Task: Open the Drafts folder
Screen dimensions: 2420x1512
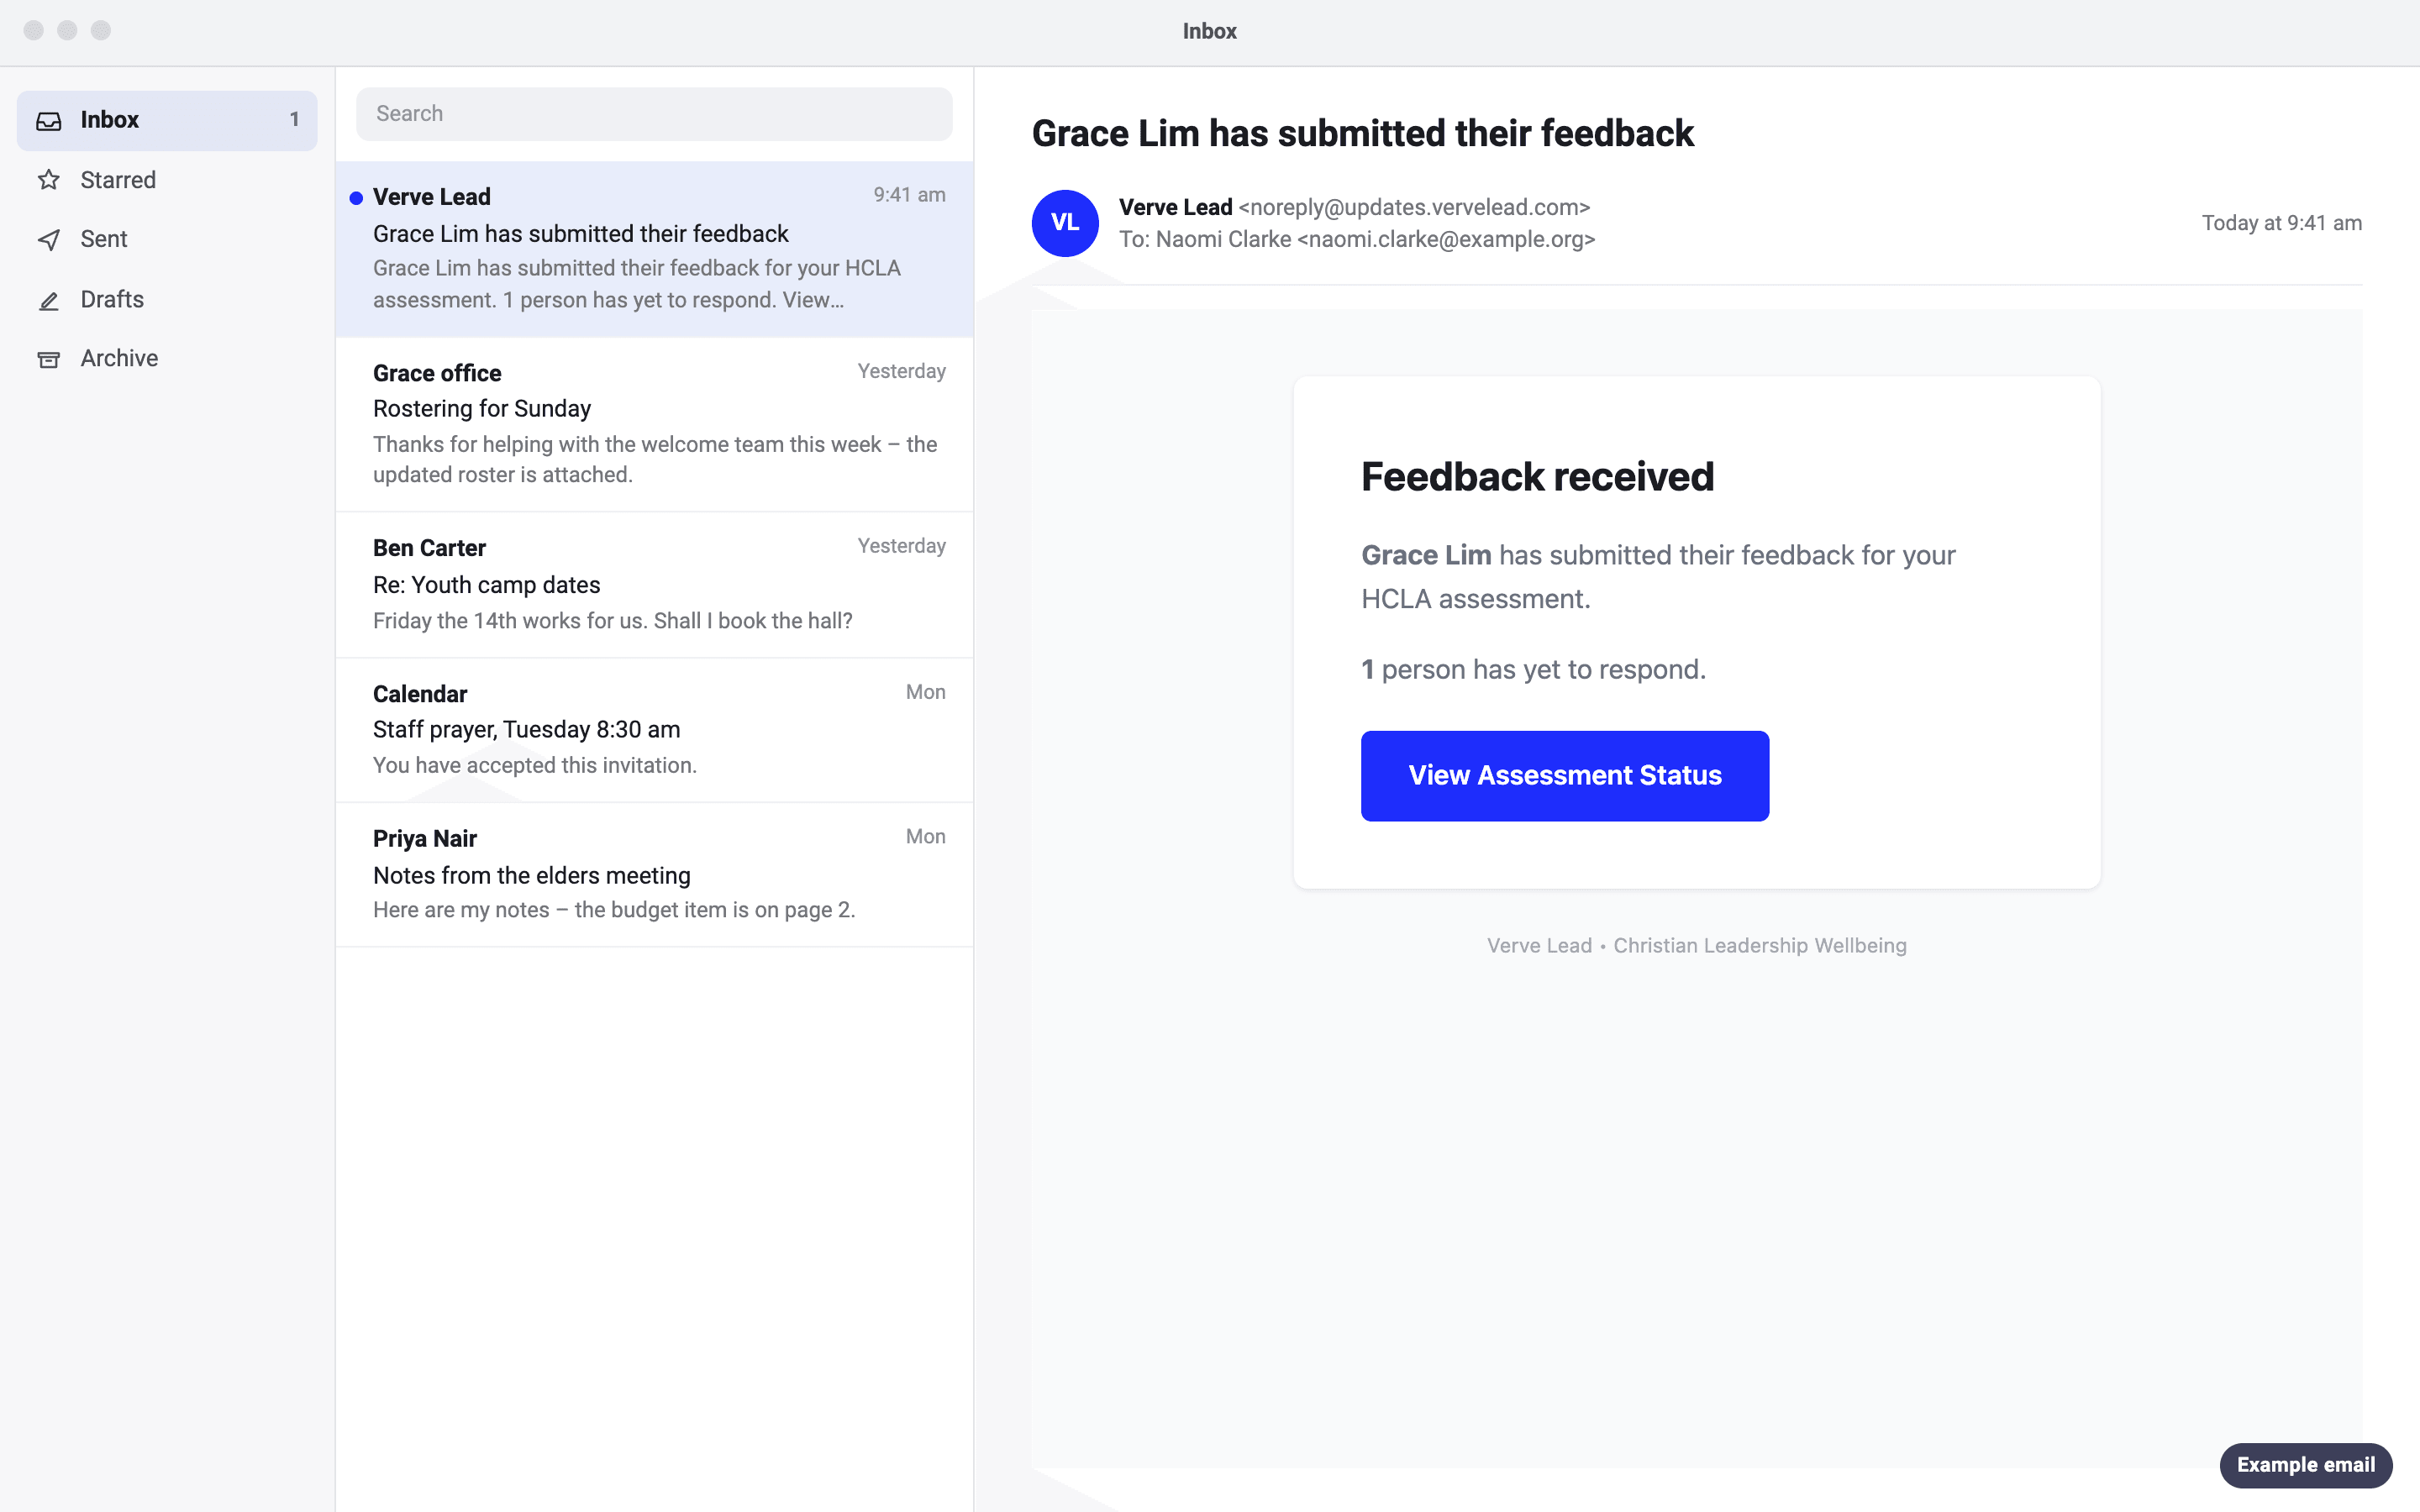Action: 167,299
